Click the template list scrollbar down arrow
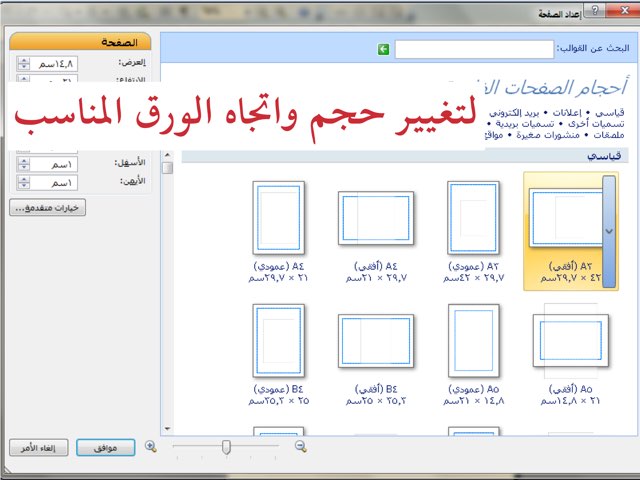This screenshot has height=480, width=640. point(167,429)
